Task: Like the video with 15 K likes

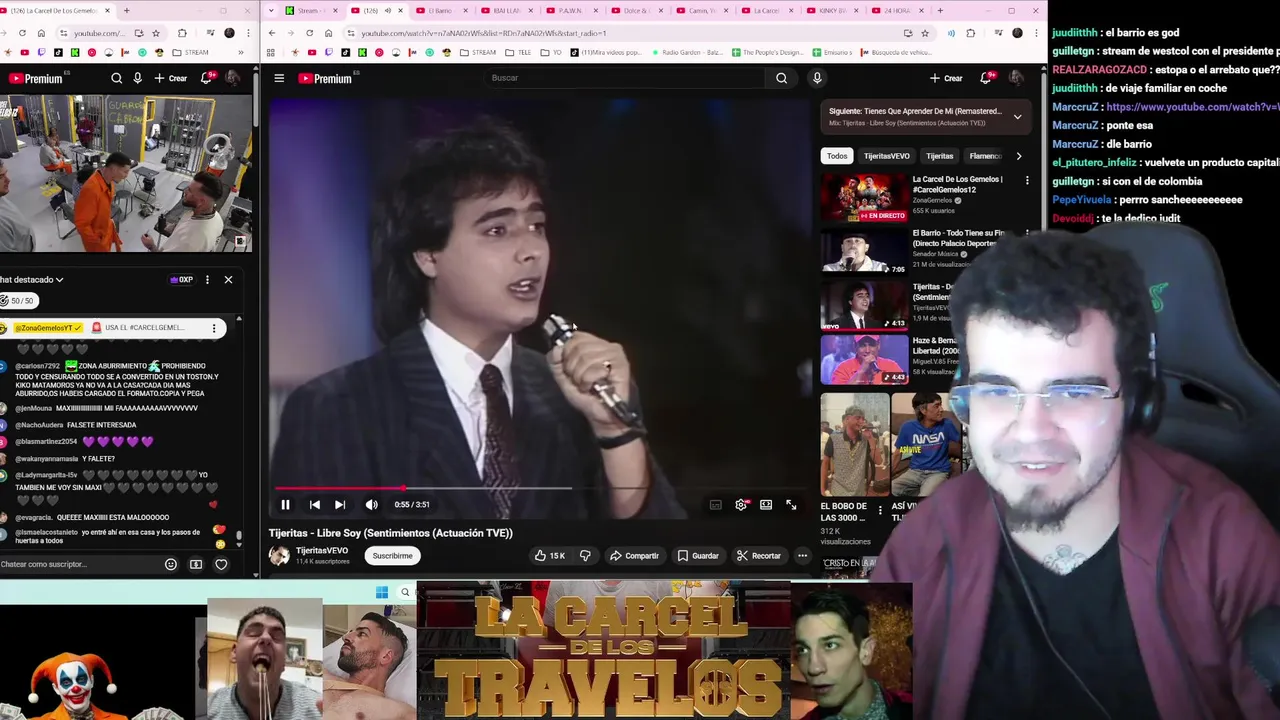Action: click(x=549, y=556)
